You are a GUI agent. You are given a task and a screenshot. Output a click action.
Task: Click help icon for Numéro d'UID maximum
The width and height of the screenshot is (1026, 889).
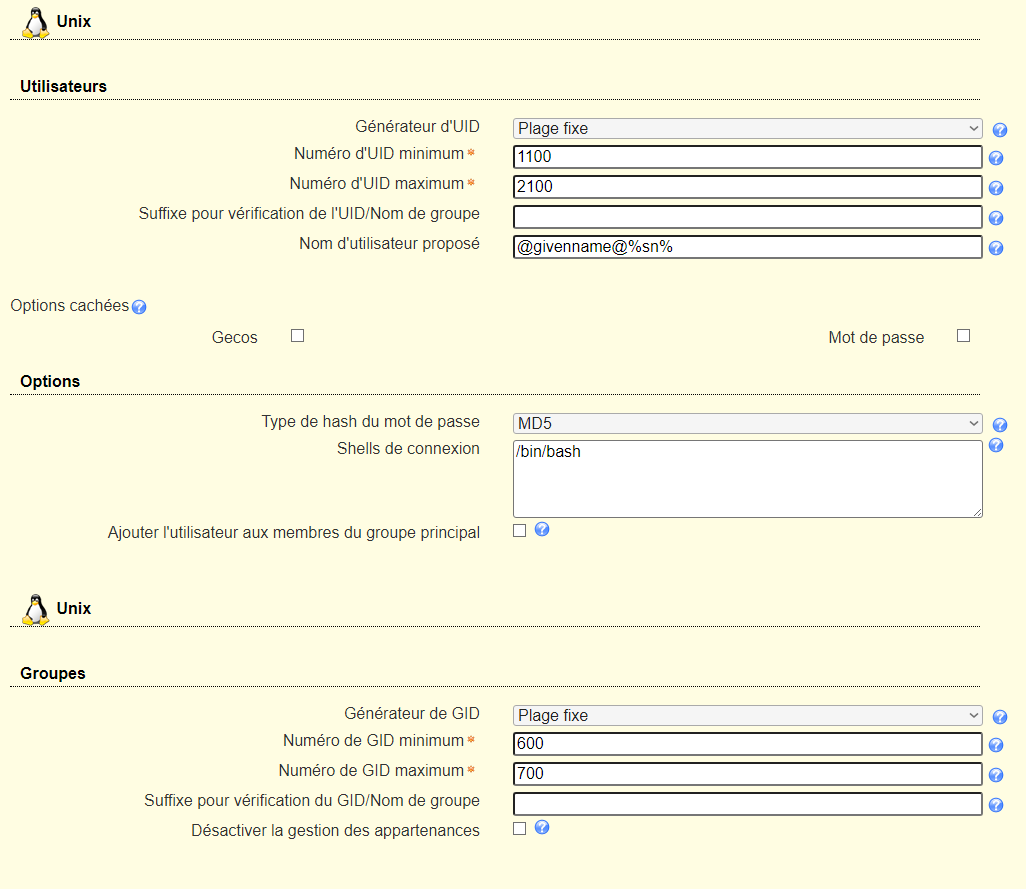996,188
